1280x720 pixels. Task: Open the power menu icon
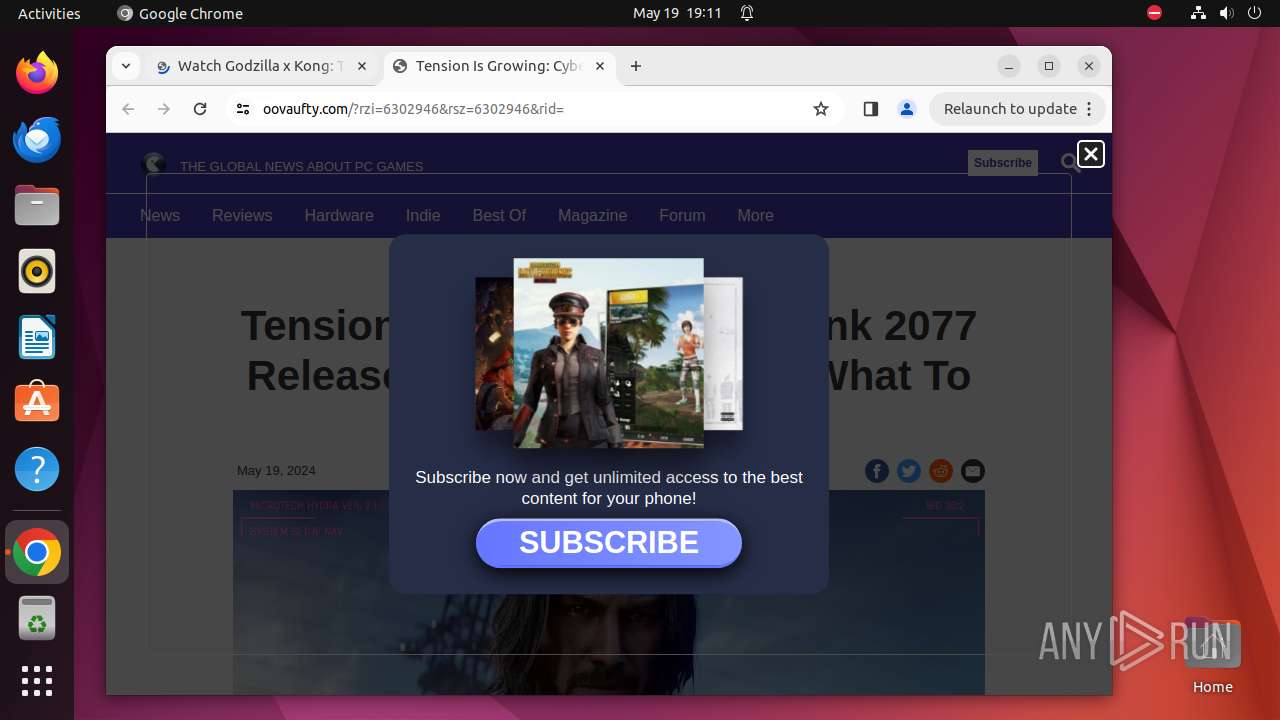(1255, 13)
